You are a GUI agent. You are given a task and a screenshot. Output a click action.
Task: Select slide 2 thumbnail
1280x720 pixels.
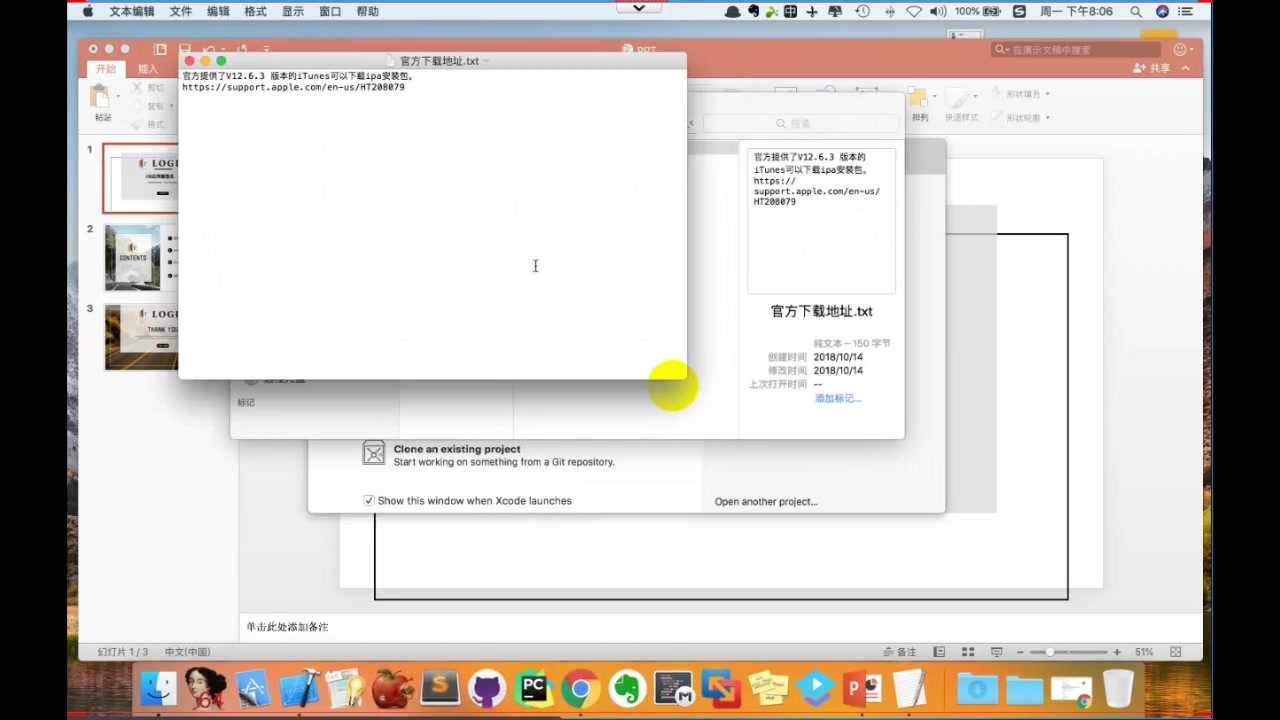tap(141, 258)
